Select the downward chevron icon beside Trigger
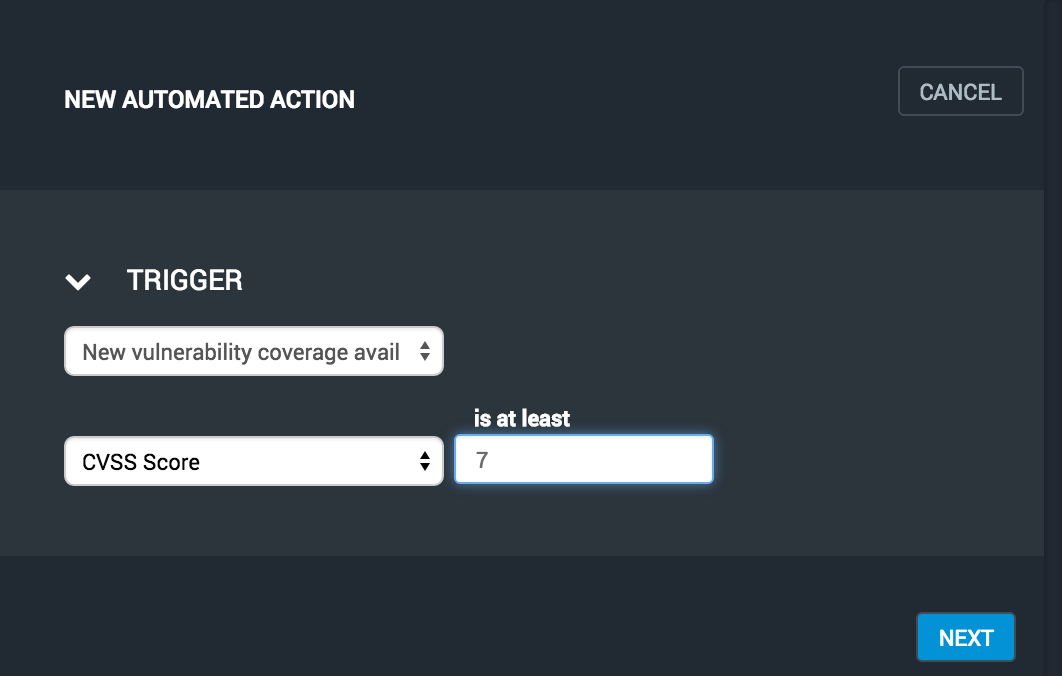The width and height of the screenshot is (1062, 676). pos(78,282)
